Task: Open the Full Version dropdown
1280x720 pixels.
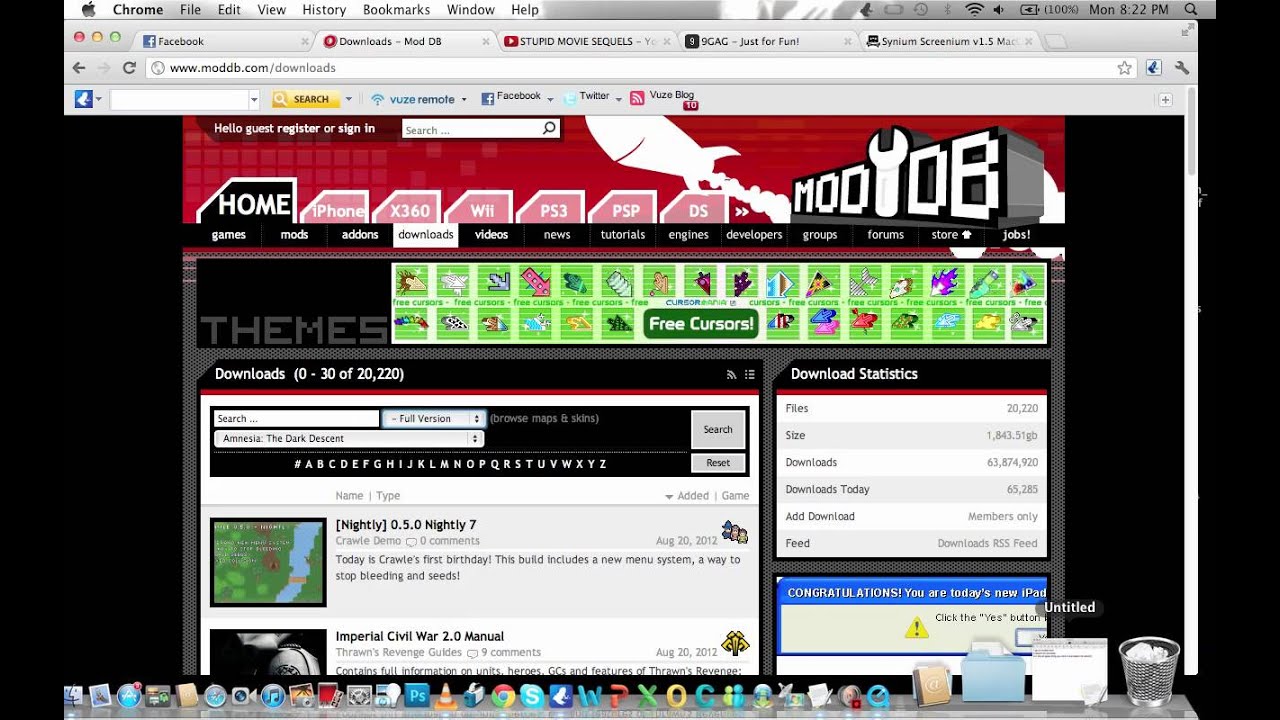Action: coord(434,419)
